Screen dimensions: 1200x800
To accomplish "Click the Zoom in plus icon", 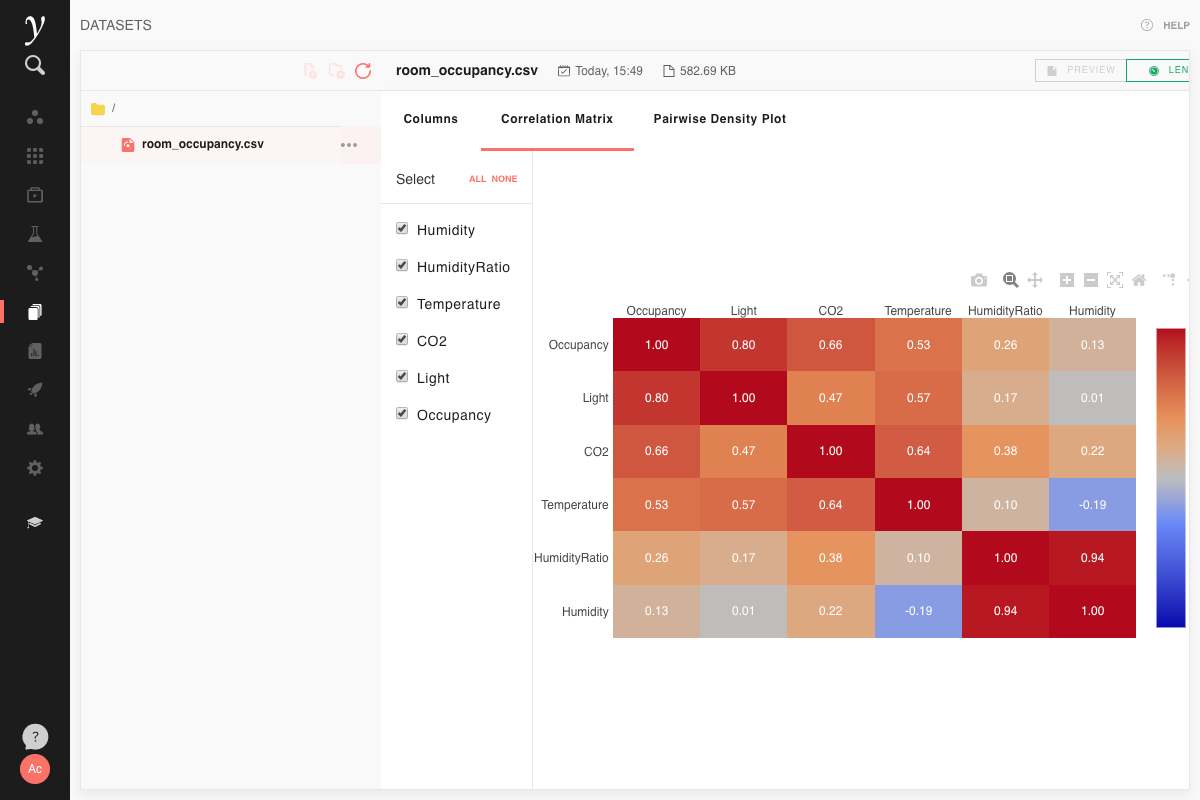I will coord(1067,280).
